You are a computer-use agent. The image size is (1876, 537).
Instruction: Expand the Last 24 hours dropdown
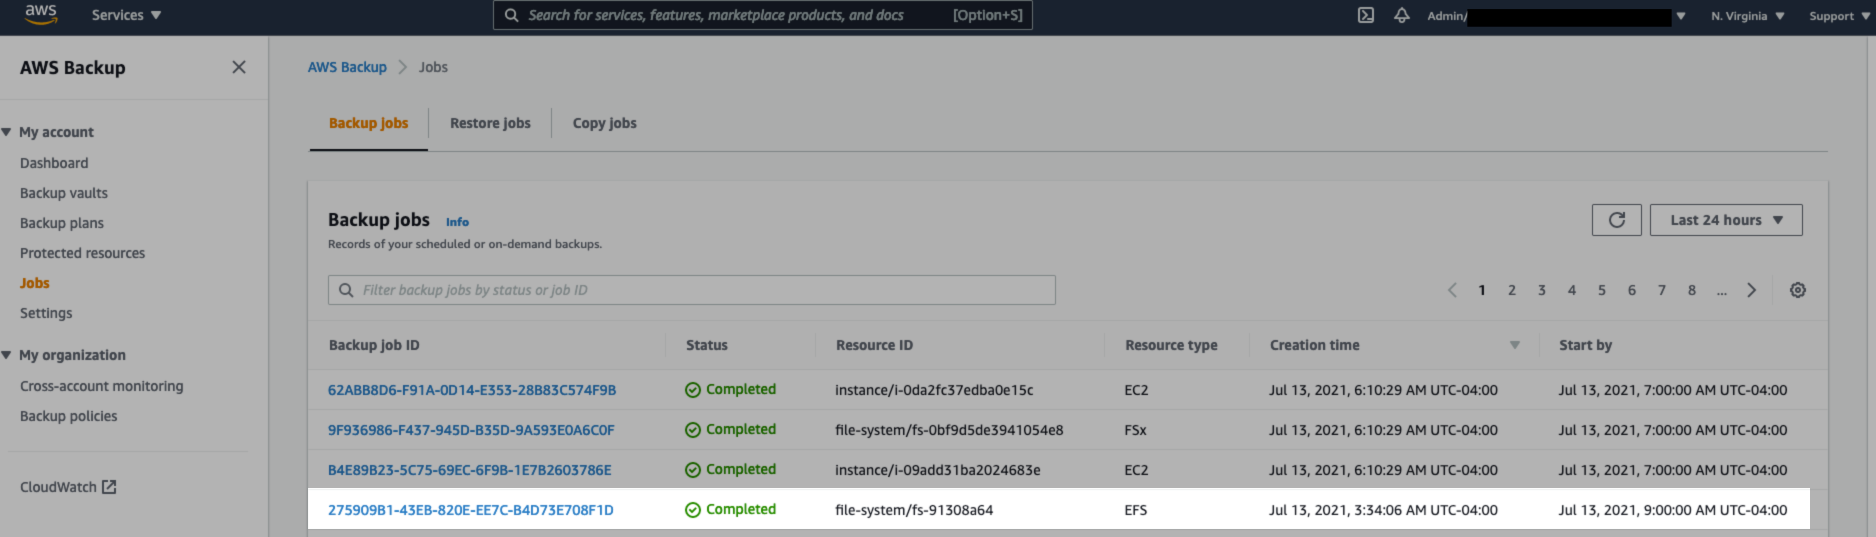[1725, 220]
